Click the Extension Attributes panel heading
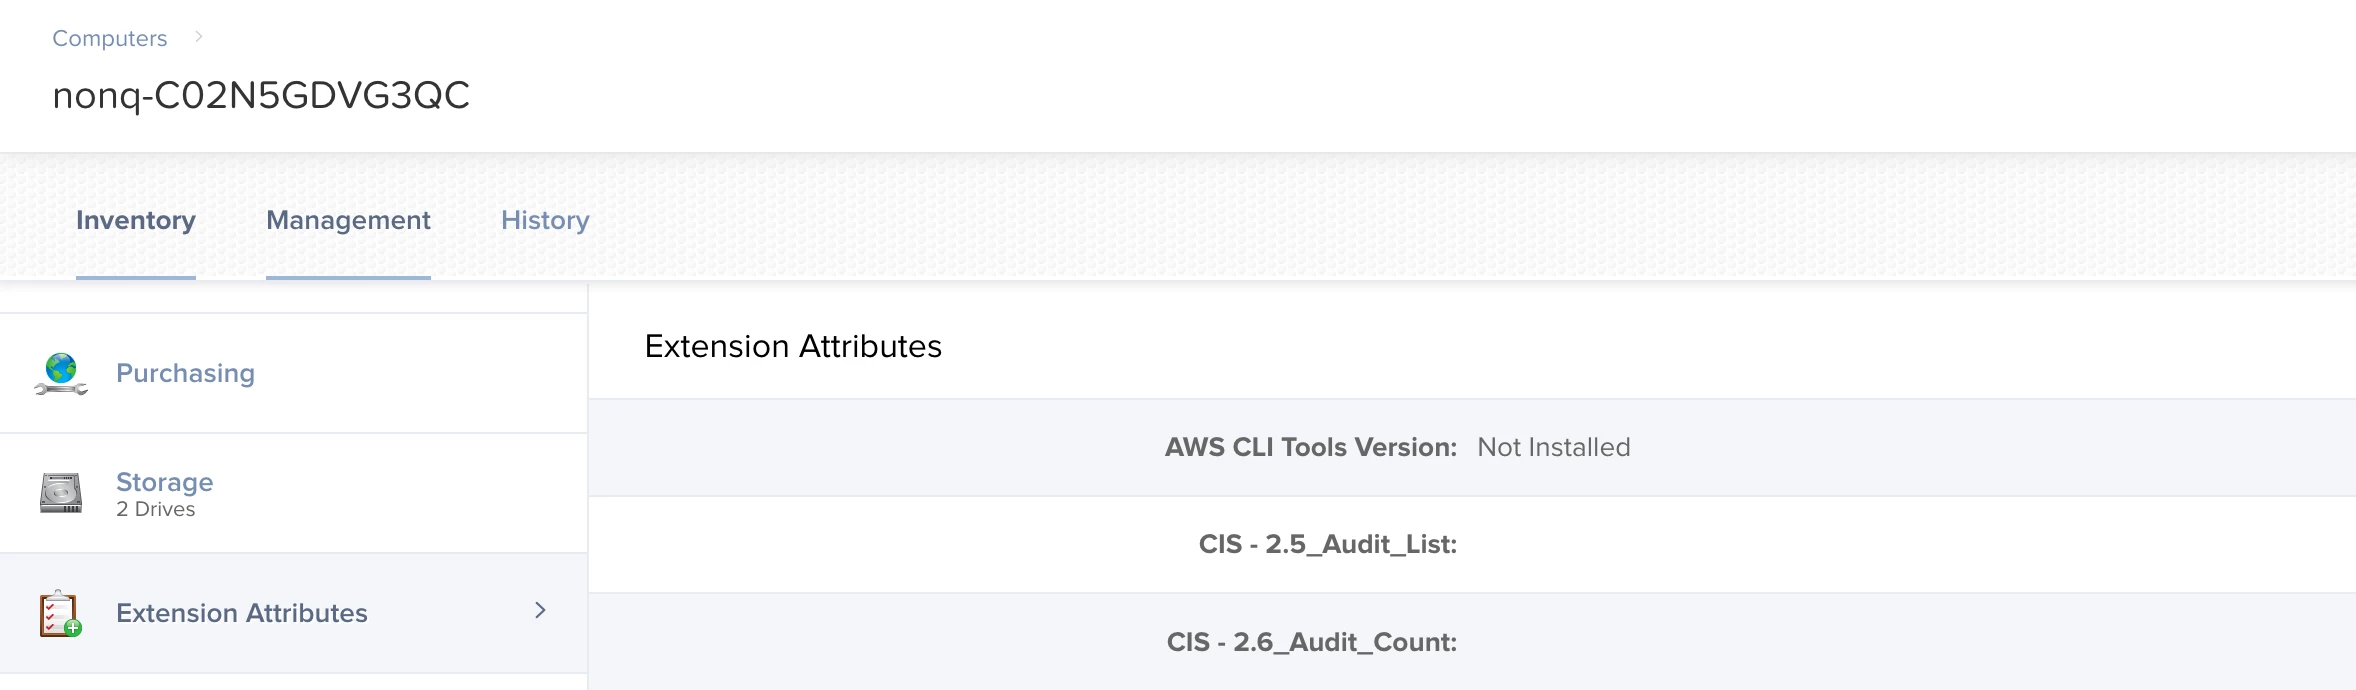Viewport: 2356px width, 690px height. click(x=793, y=346)
